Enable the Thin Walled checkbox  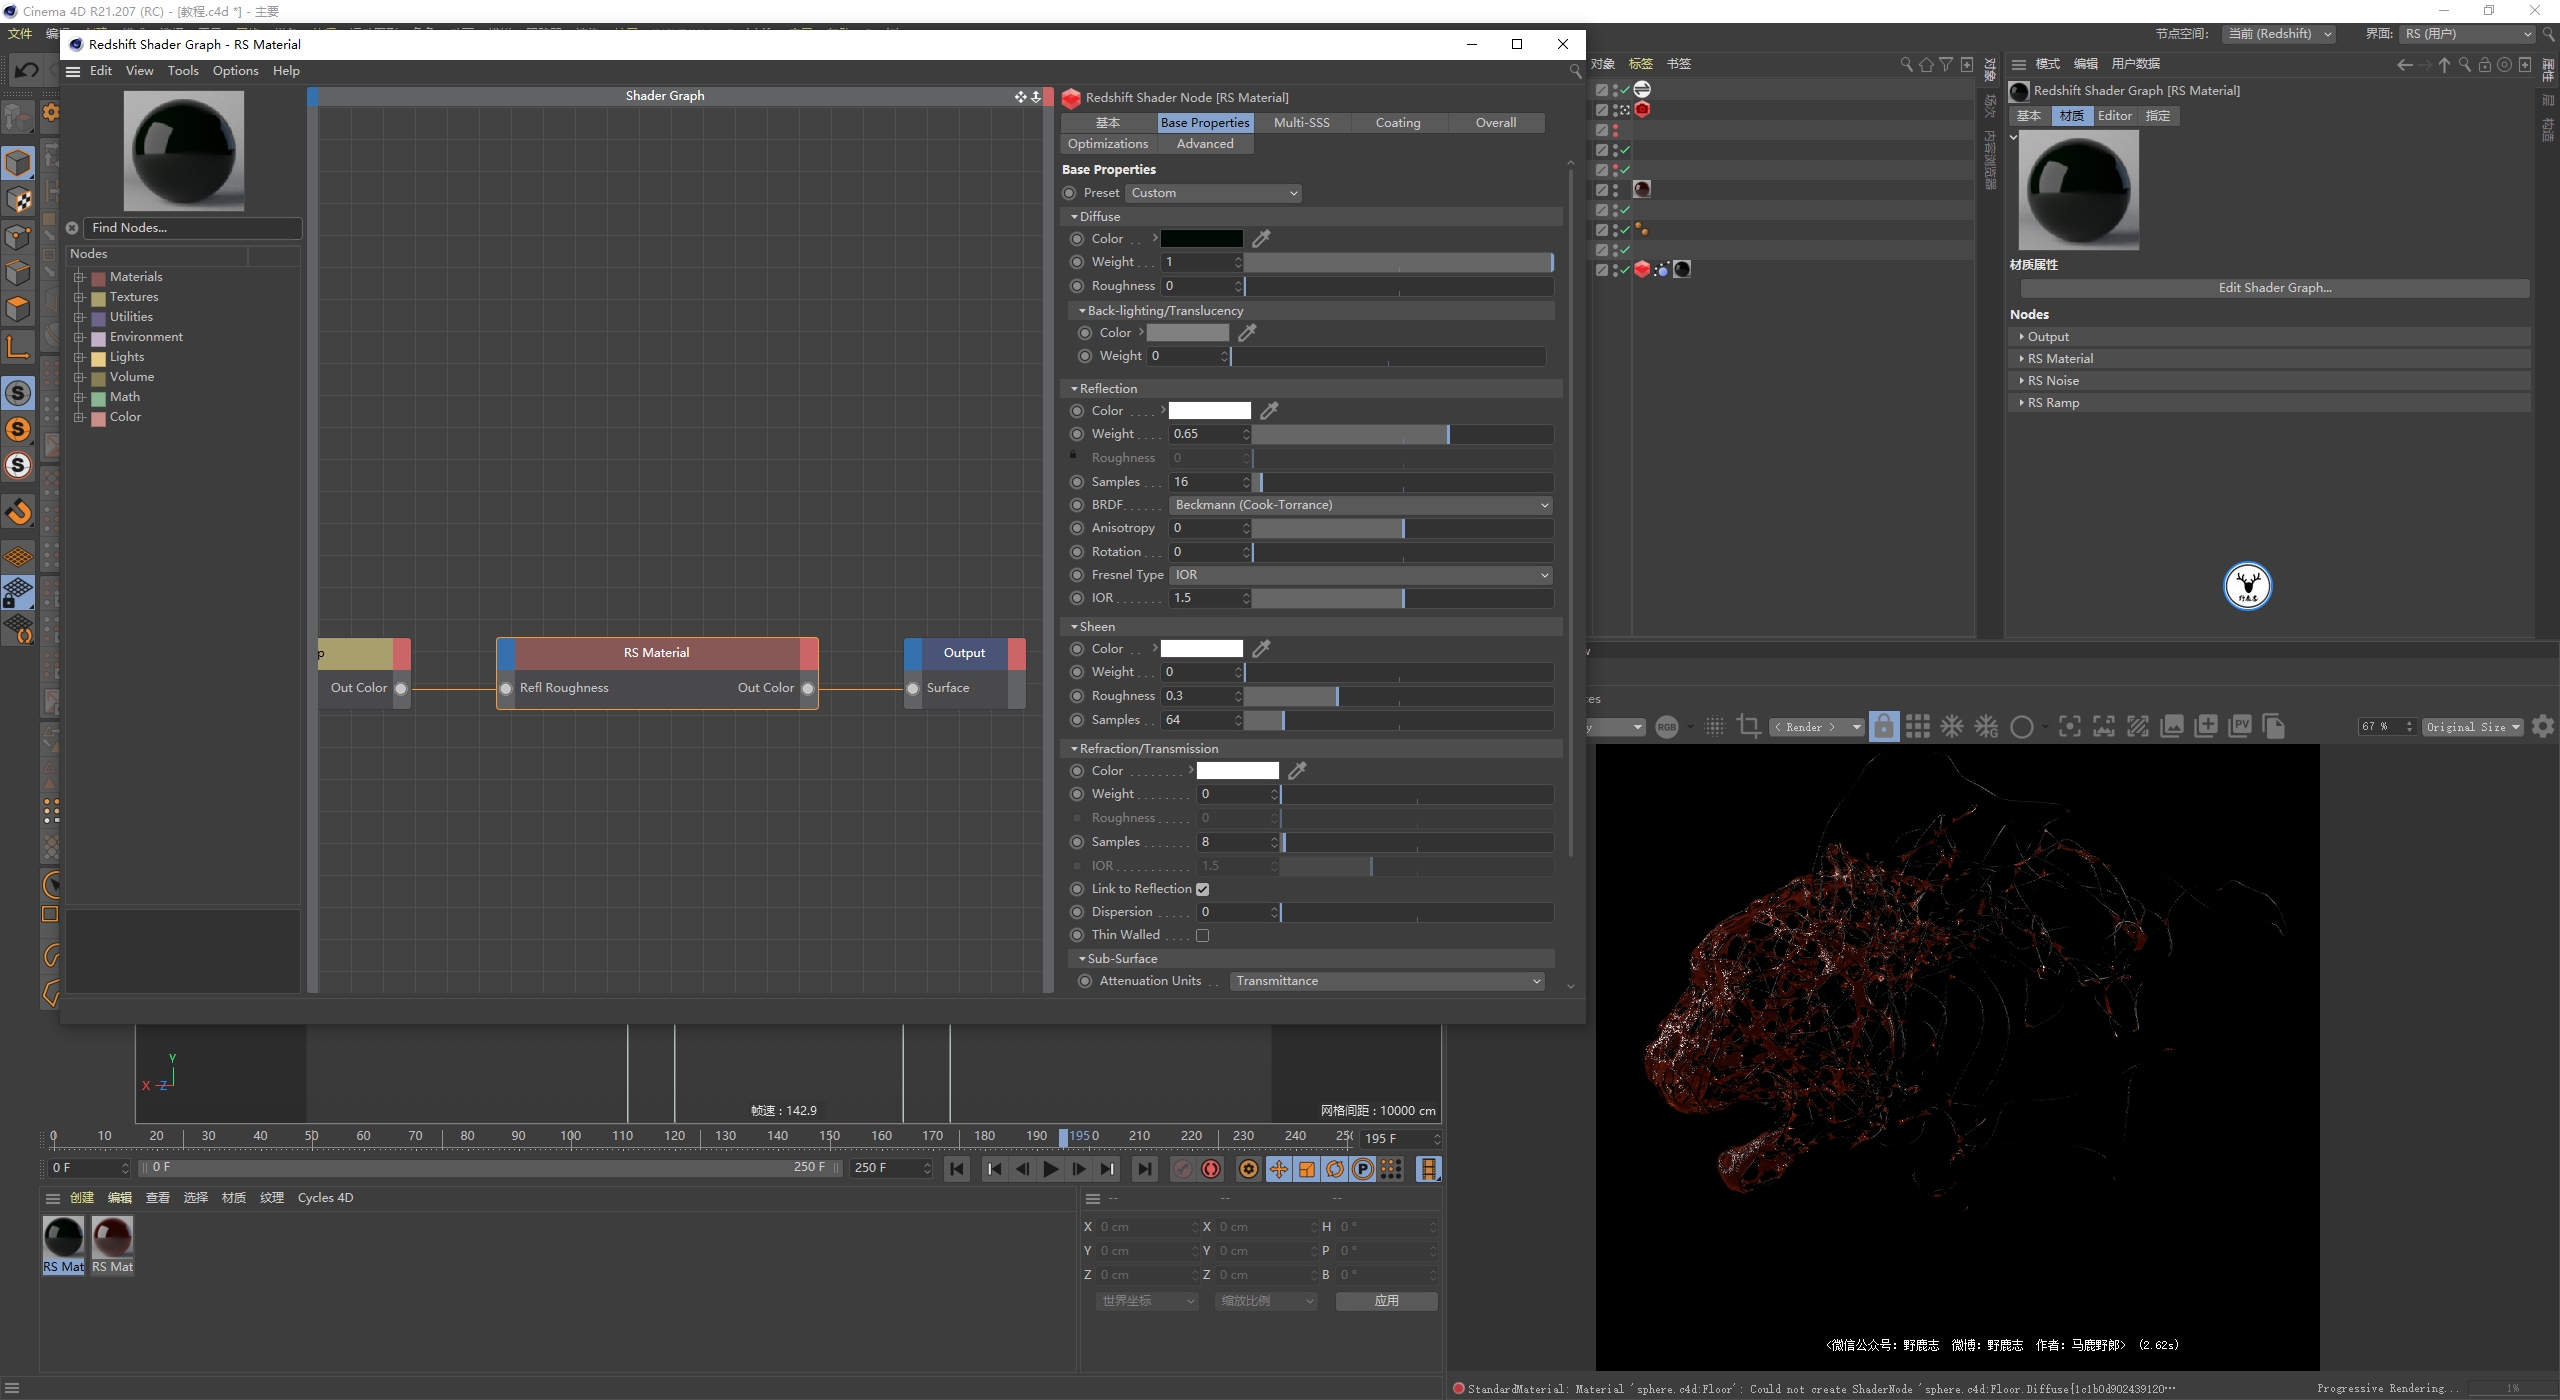1203,935
